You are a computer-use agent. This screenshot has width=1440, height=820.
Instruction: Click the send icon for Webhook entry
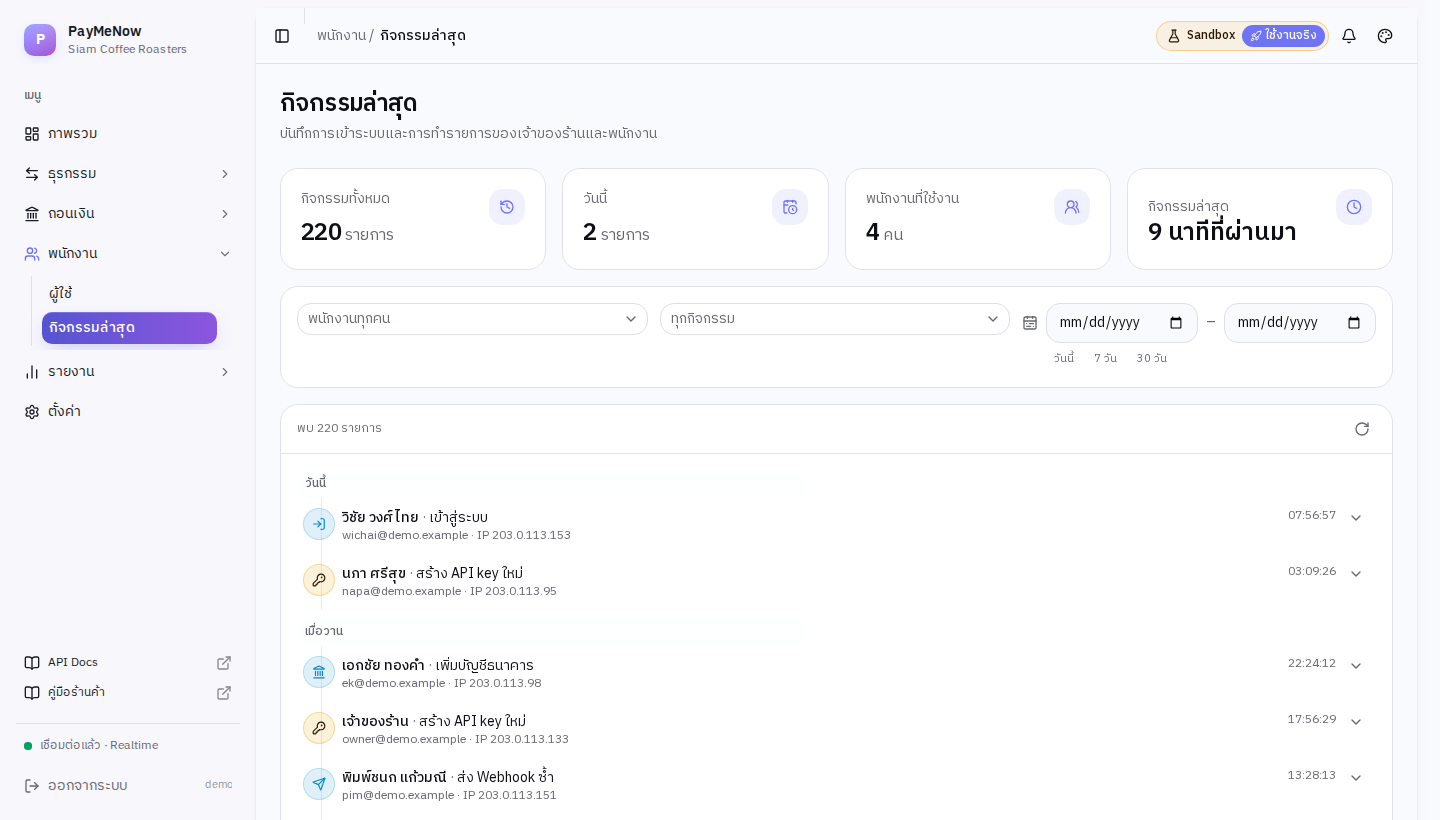pos(319,784)
